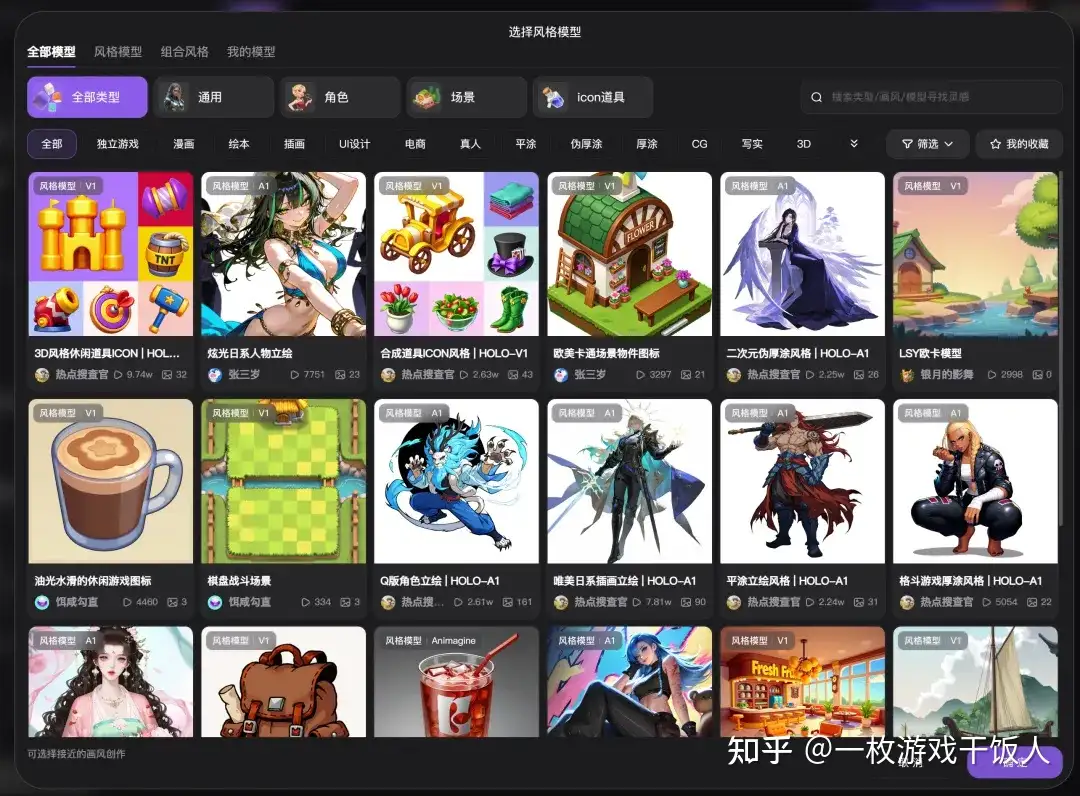1080x796 pixels.
Task: Filter by 写实 tag
Action: (x=752, y=144)
